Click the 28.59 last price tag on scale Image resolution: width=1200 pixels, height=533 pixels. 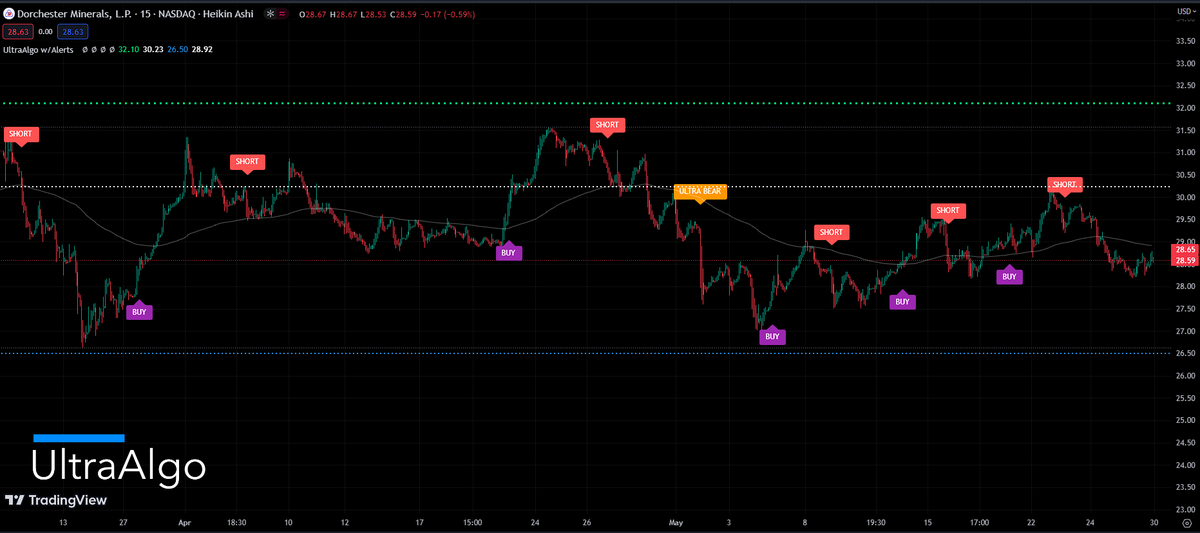coord(1186,261)
